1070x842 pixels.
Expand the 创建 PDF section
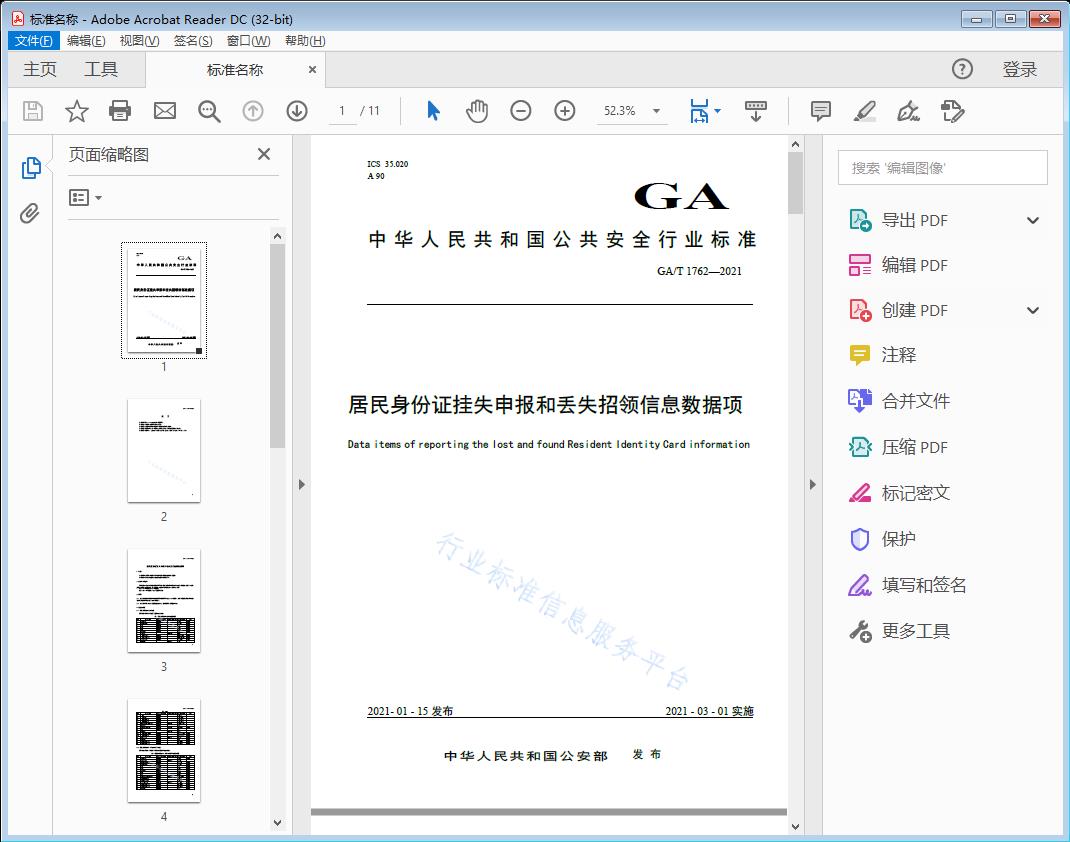coord(1033,311)
